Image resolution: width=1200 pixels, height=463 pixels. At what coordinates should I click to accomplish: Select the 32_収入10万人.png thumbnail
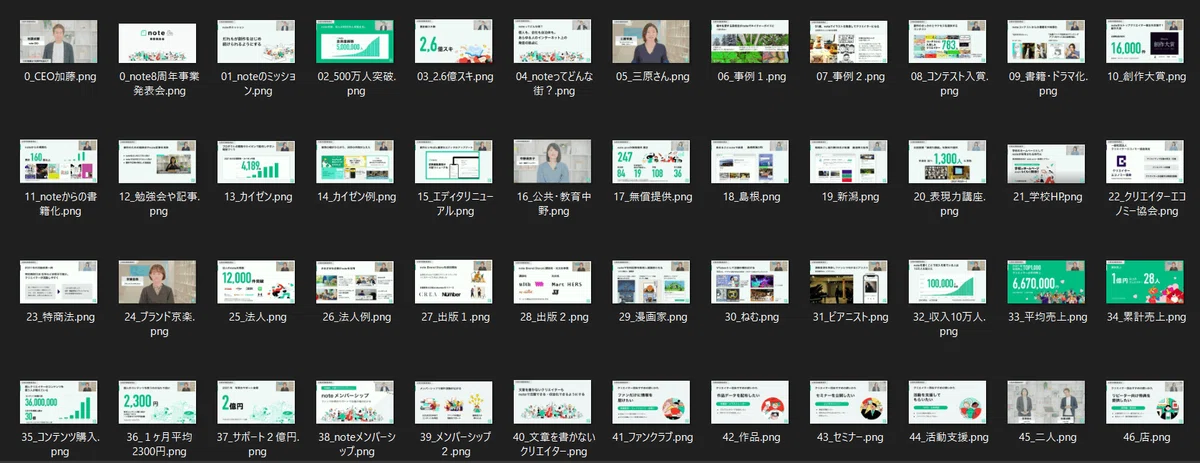[948, 283]
